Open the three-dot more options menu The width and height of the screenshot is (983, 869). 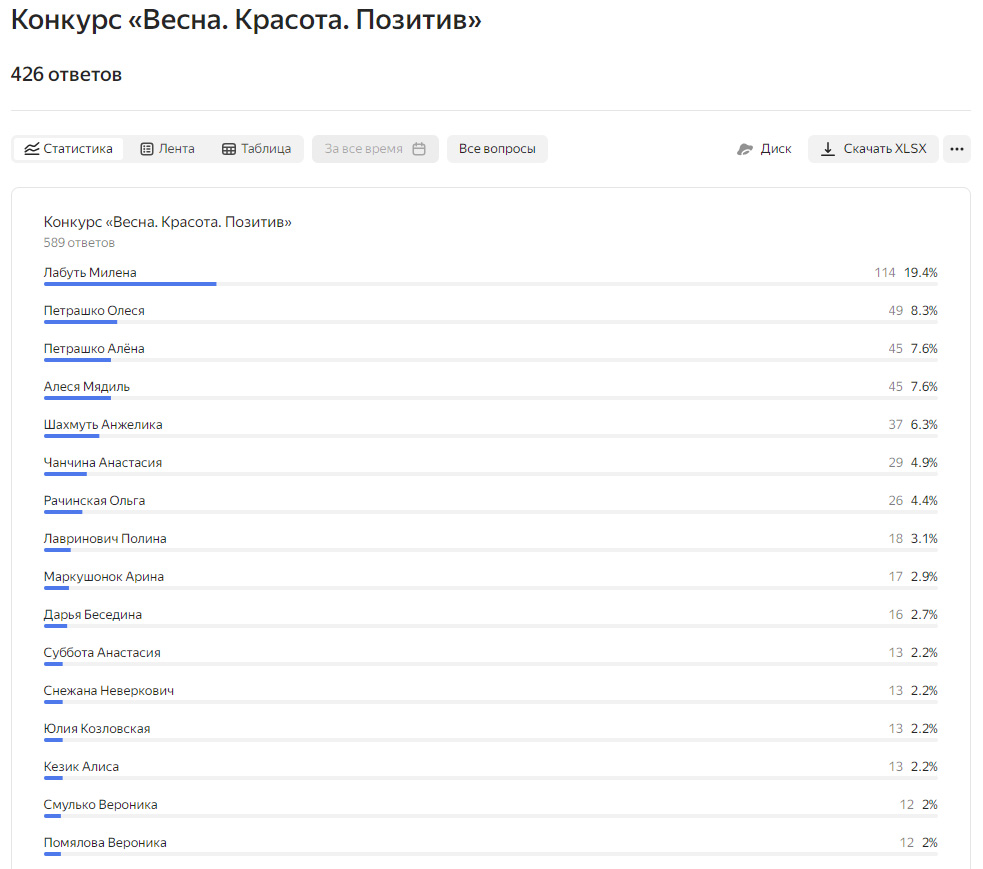tap(957, 149)
